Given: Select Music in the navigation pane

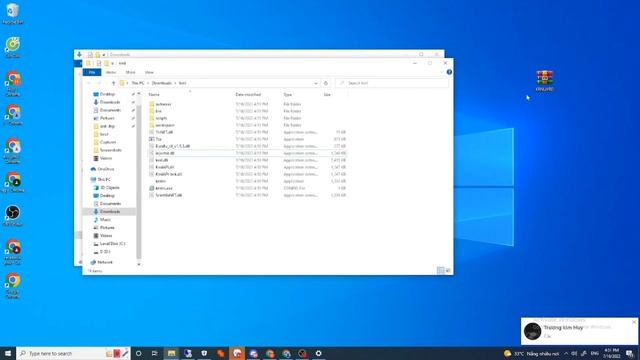Looking at the screenshot, I should pos(105,220).
